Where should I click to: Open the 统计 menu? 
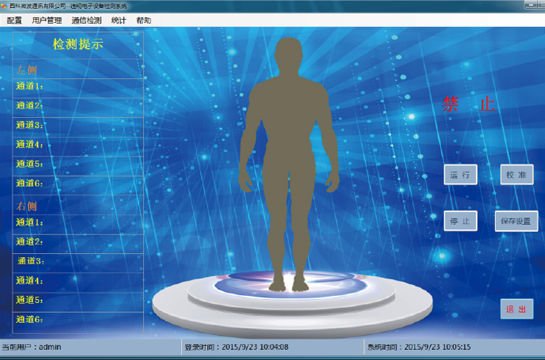tap(119, 21)
